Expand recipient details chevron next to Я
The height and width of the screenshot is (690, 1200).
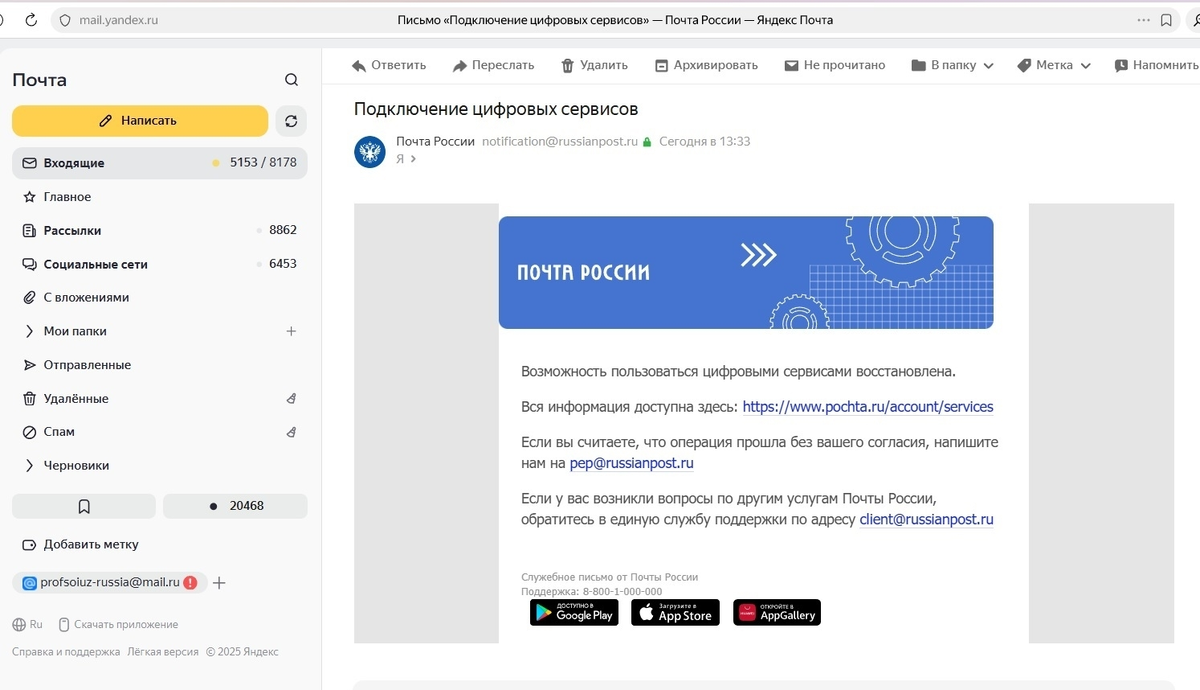click(x=413, y=159)
